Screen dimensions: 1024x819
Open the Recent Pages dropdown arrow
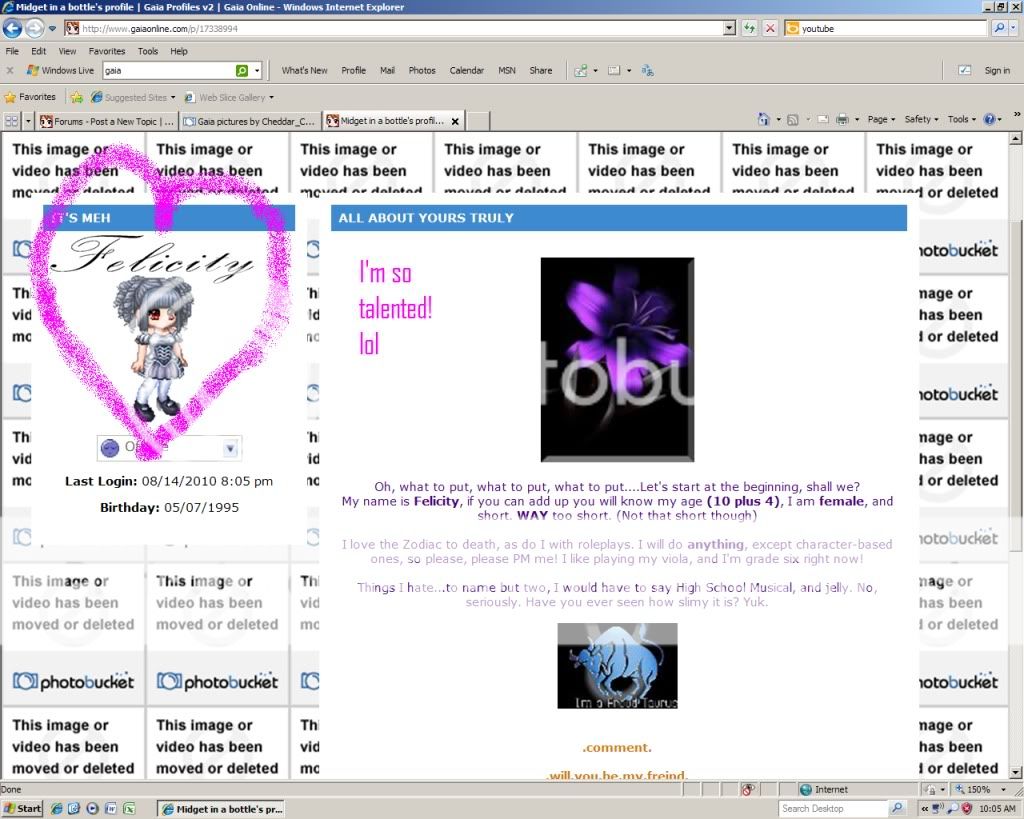(x=52, y=29)
